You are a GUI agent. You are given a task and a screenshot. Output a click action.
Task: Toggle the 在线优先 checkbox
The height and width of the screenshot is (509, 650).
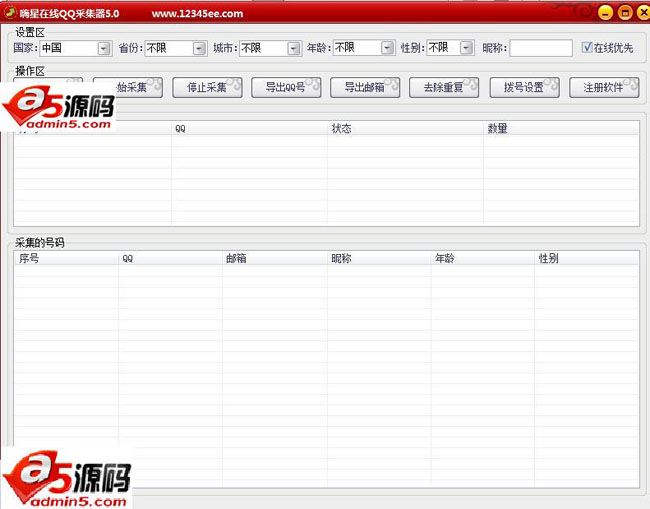click(587, 47)
